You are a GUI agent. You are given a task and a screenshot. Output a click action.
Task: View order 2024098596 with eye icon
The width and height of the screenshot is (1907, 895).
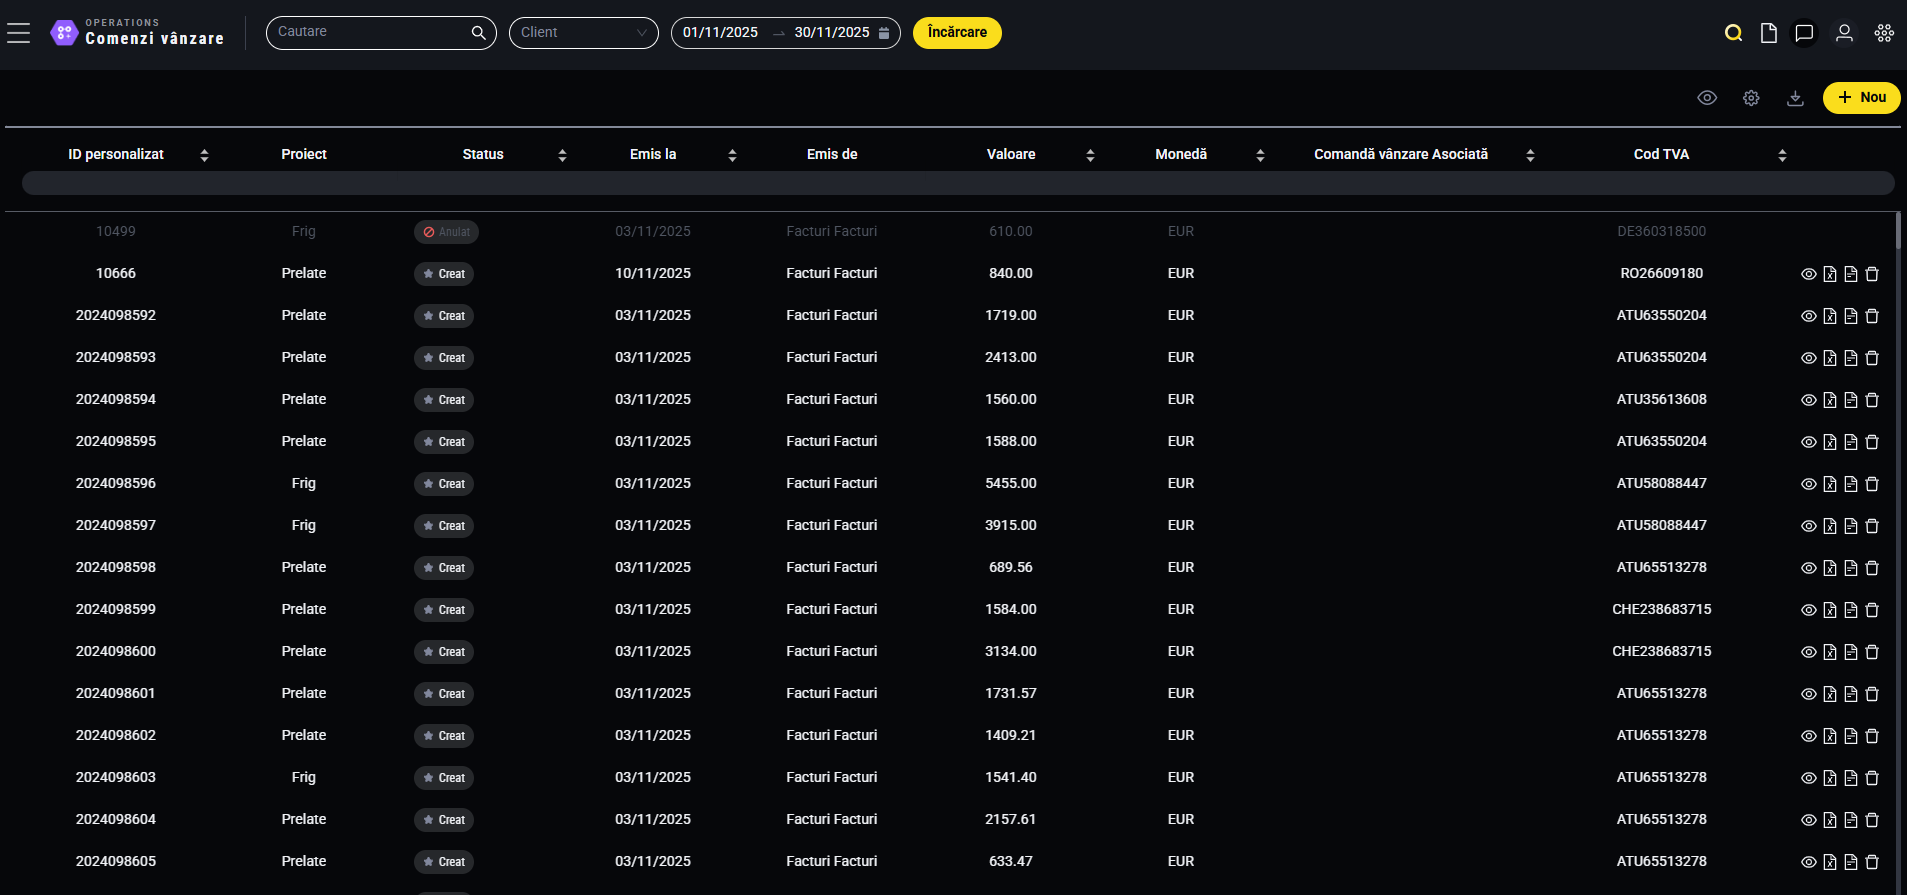[x=1808, y=484]
